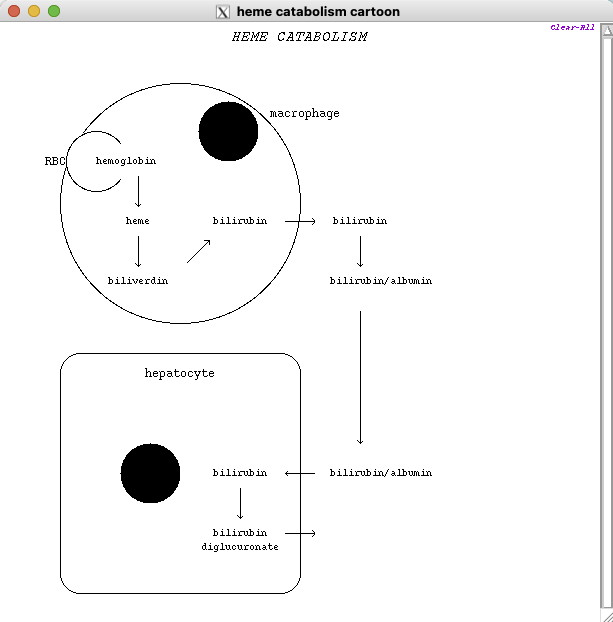Click the macrophage label
The height and width of the screenshot is (622, 613).
(304, 113)
